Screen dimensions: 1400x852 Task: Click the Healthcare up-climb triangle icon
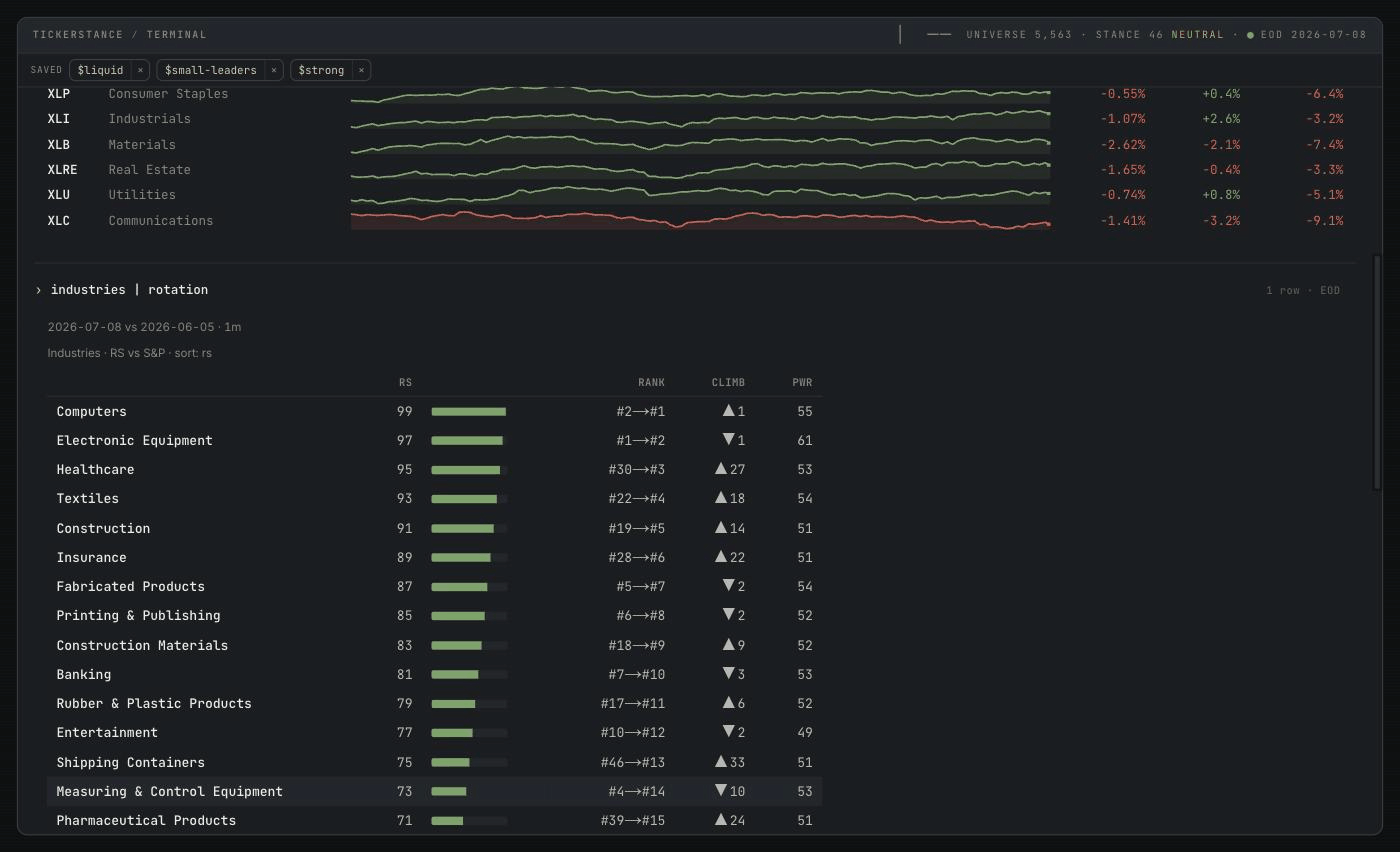[x=721, y=469]
